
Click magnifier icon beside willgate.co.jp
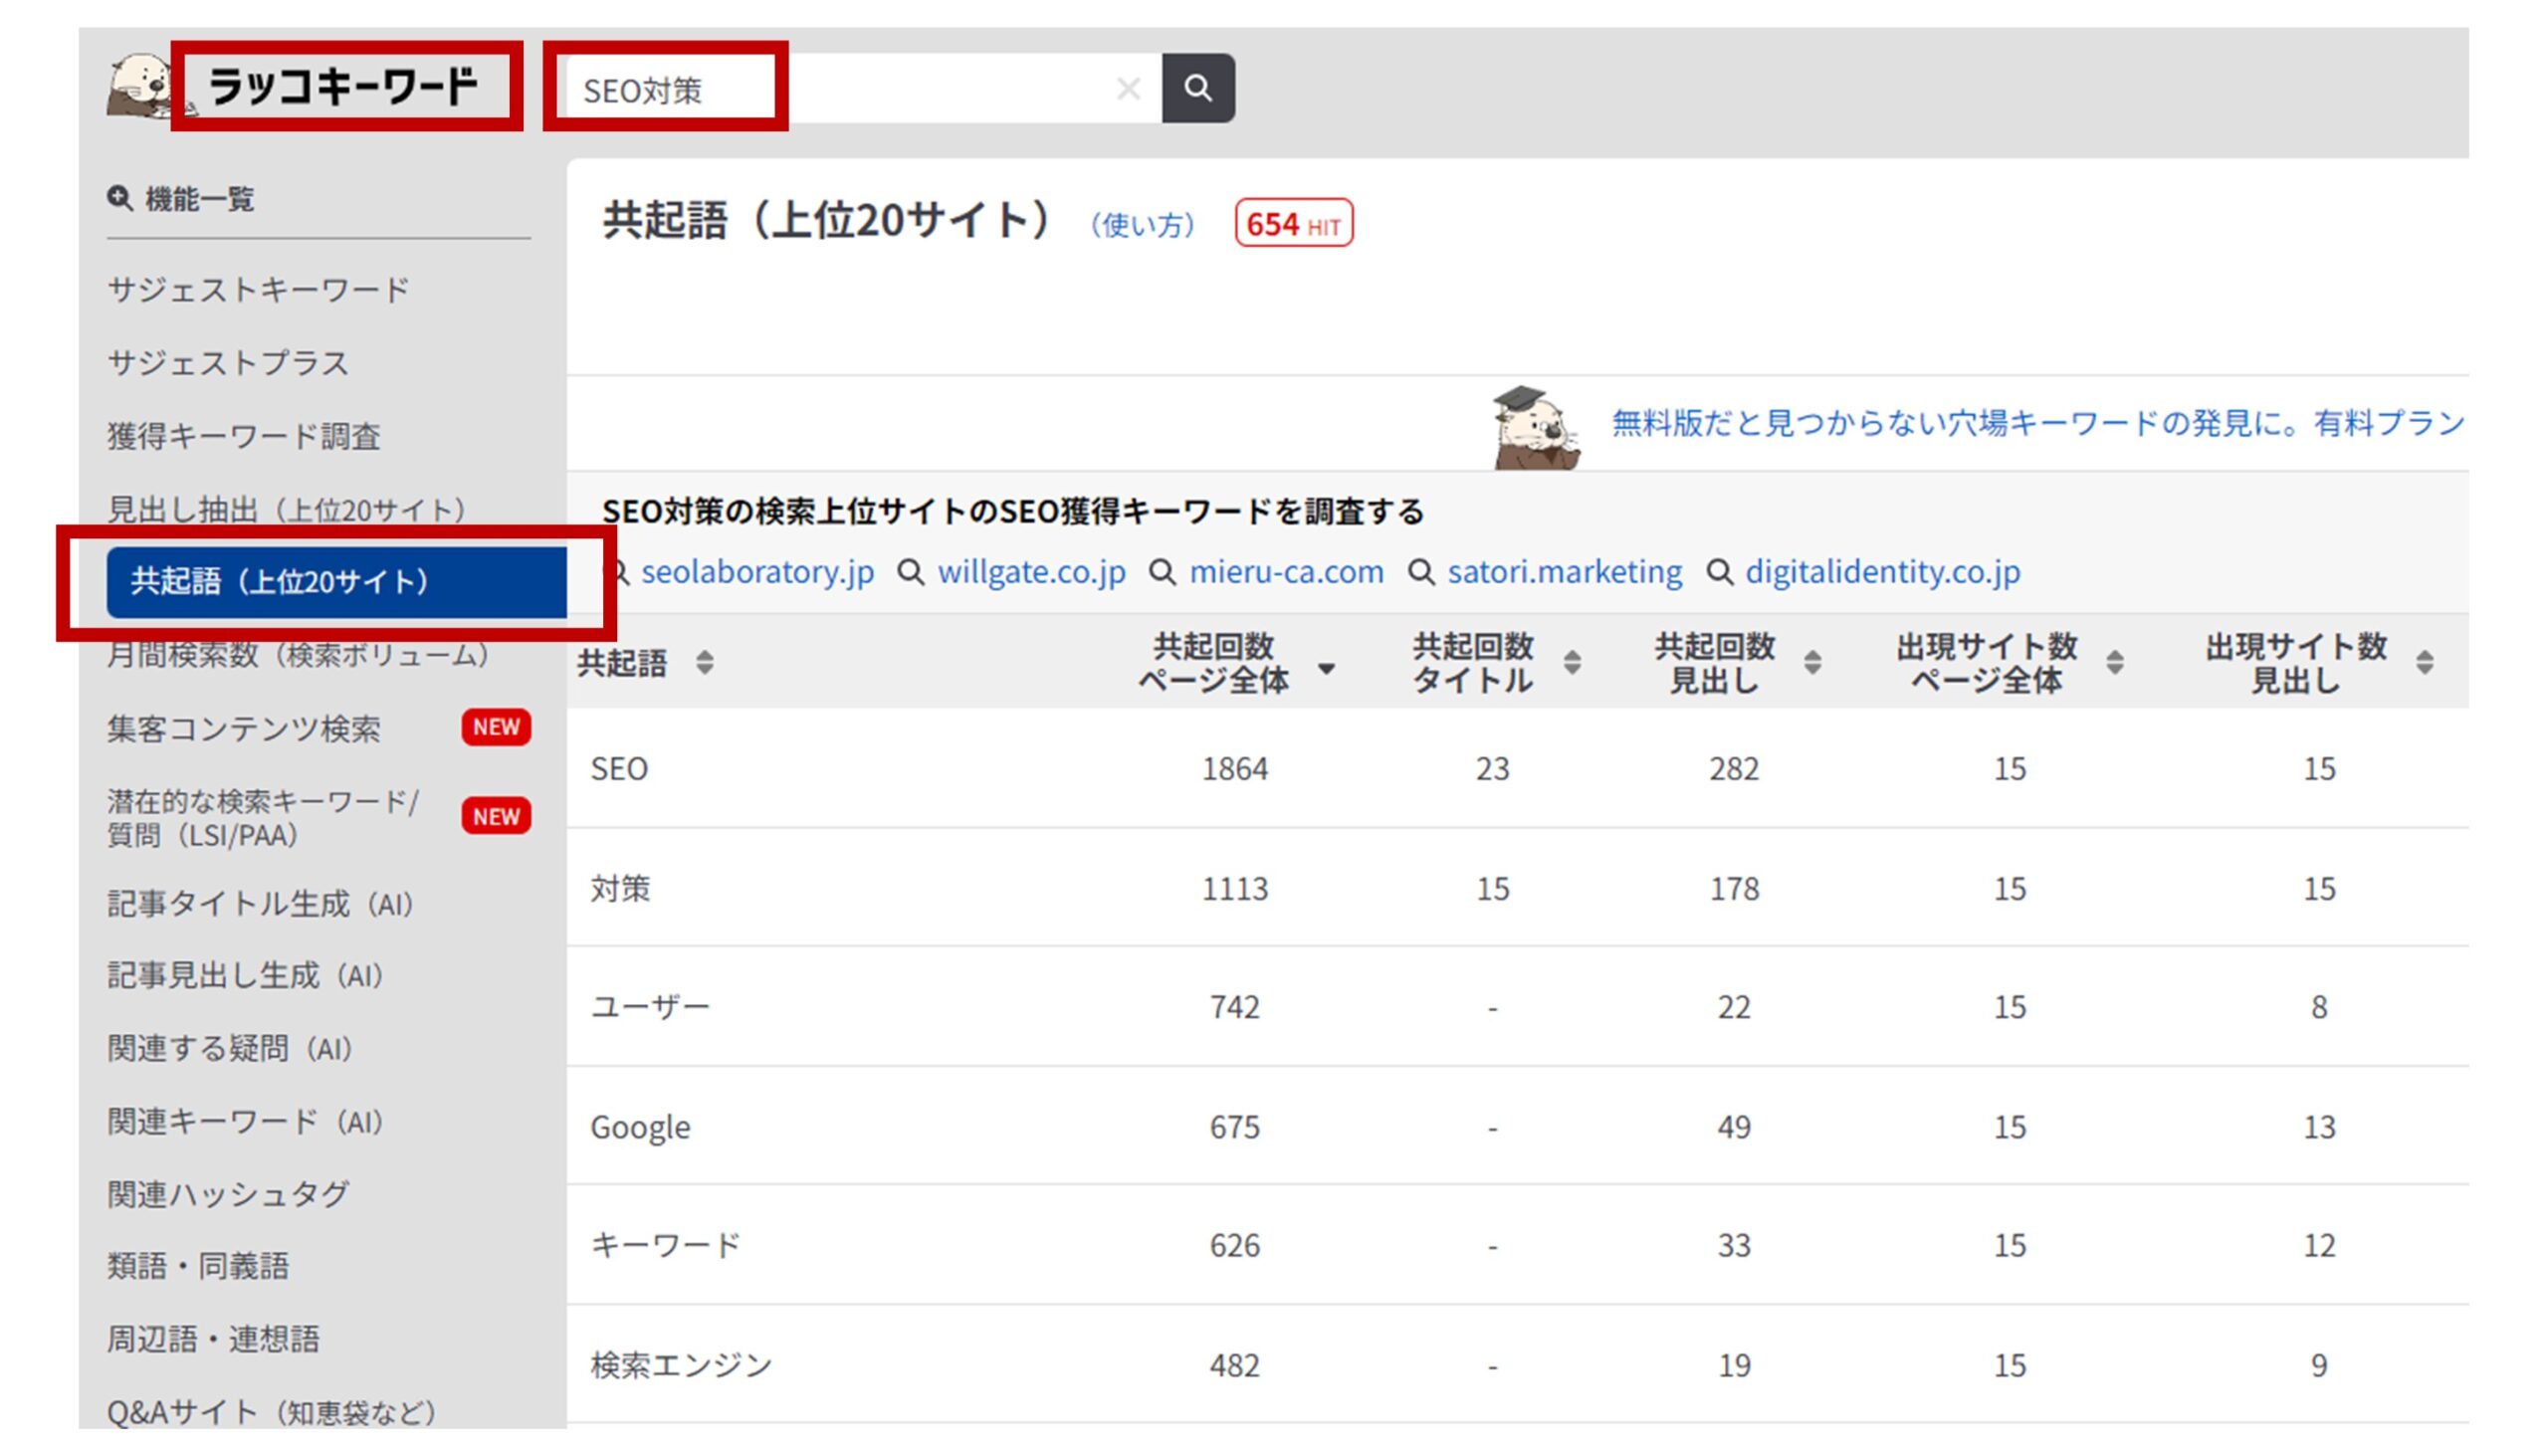click(x=911, y=573)
